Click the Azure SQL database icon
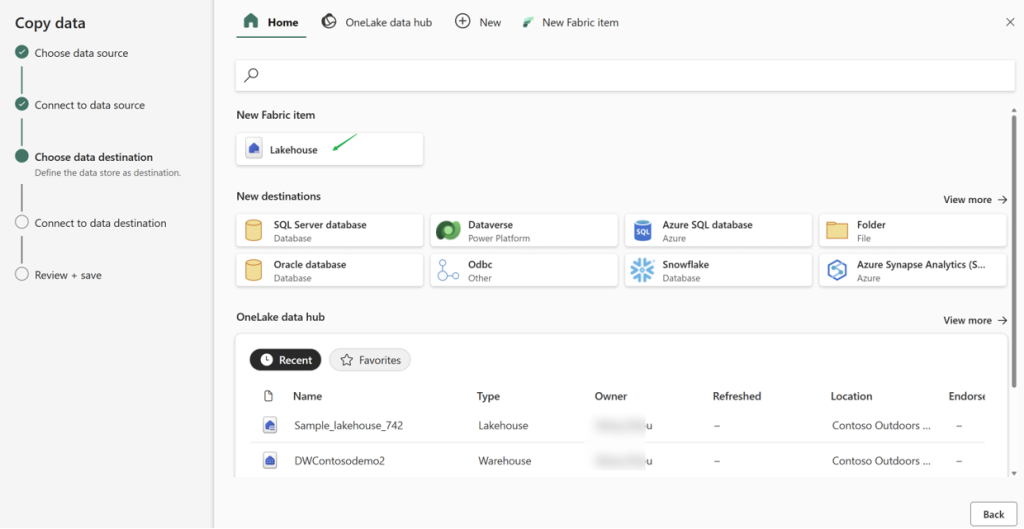 [x=643, y=231]
